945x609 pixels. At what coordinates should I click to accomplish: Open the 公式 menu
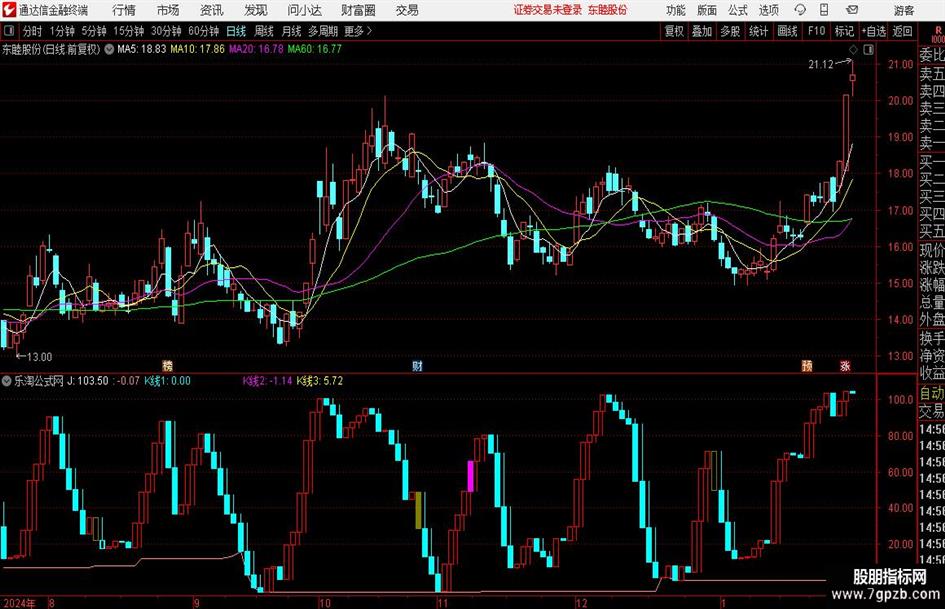738,10
